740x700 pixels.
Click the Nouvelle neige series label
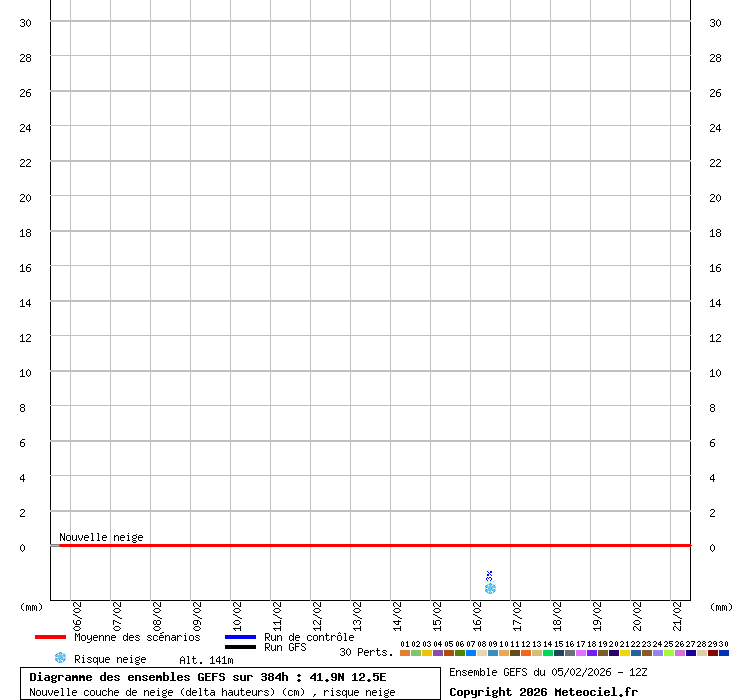[101, 537]
